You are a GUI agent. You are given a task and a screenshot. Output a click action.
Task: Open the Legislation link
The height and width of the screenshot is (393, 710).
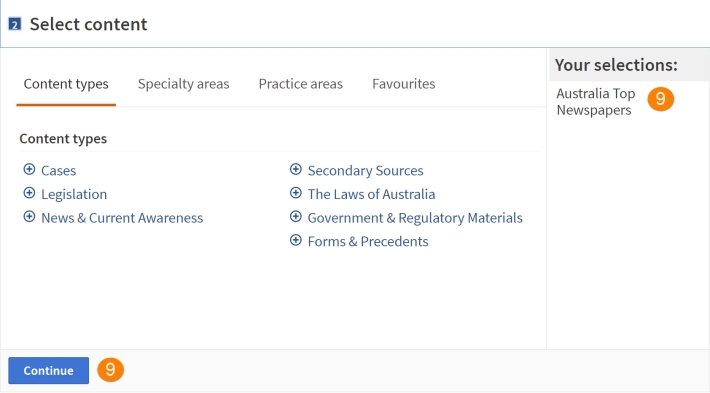(74, 194)
